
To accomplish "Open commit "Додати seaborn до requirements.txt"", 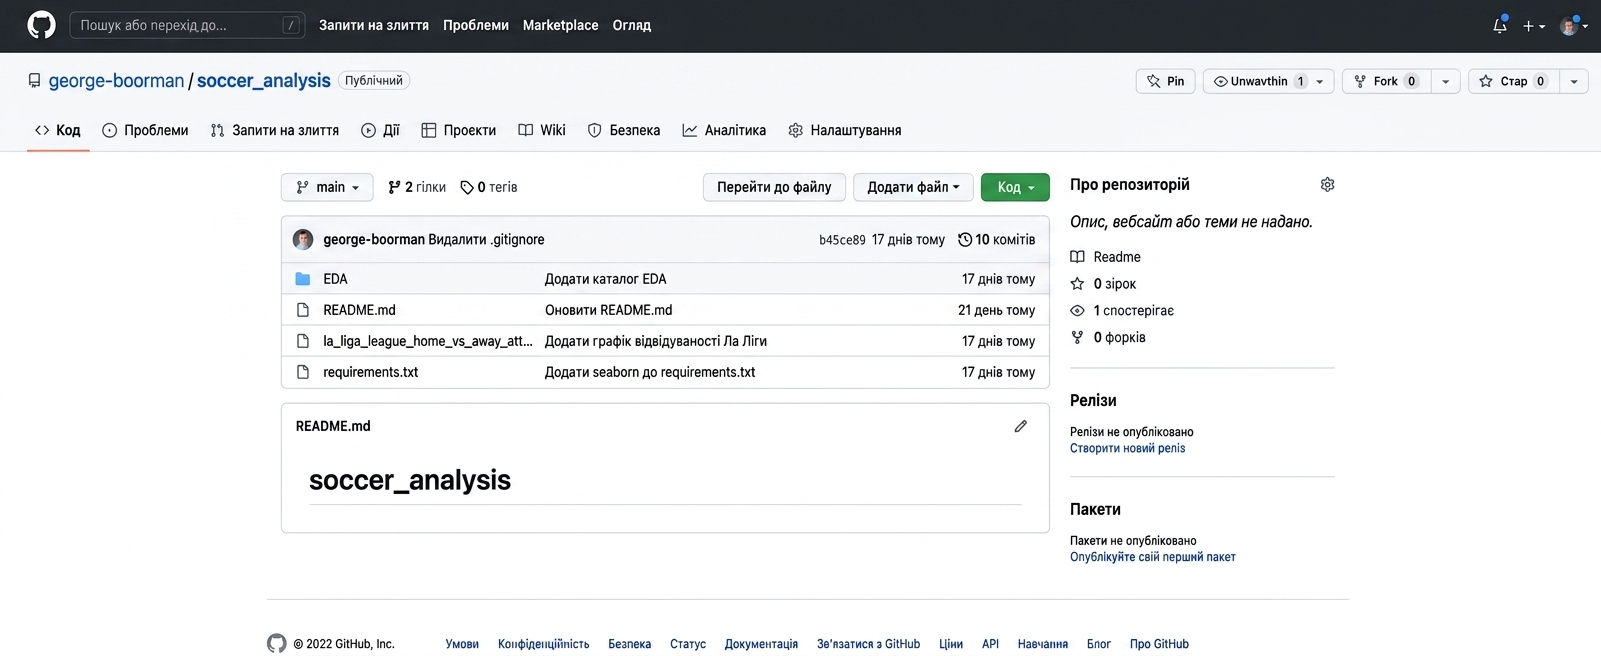I will point(650,372).
